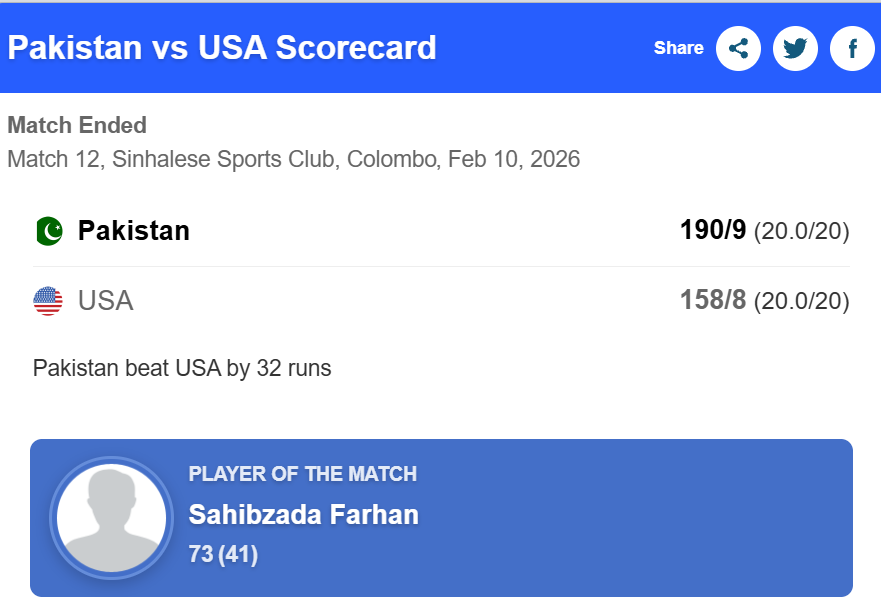Click the Share label text

[678, 48]
